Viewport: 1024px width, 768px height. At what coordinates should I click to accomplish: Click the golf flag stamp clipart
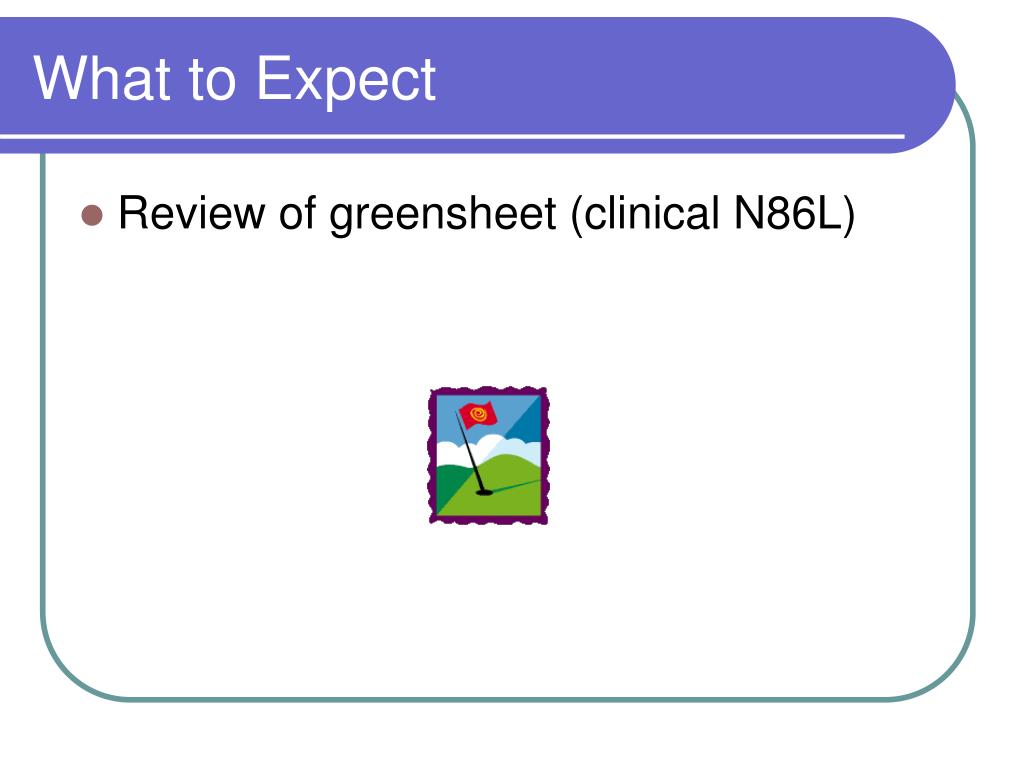(488, 455)
